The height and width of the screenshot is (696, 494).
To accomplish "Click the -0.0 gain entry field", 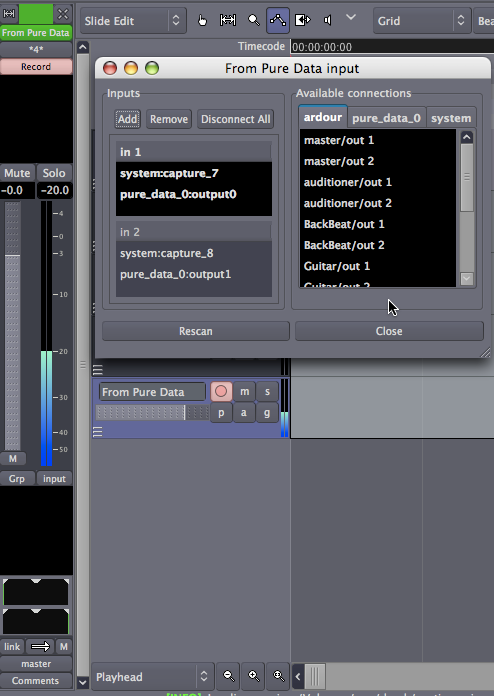I will coord(17,190).
